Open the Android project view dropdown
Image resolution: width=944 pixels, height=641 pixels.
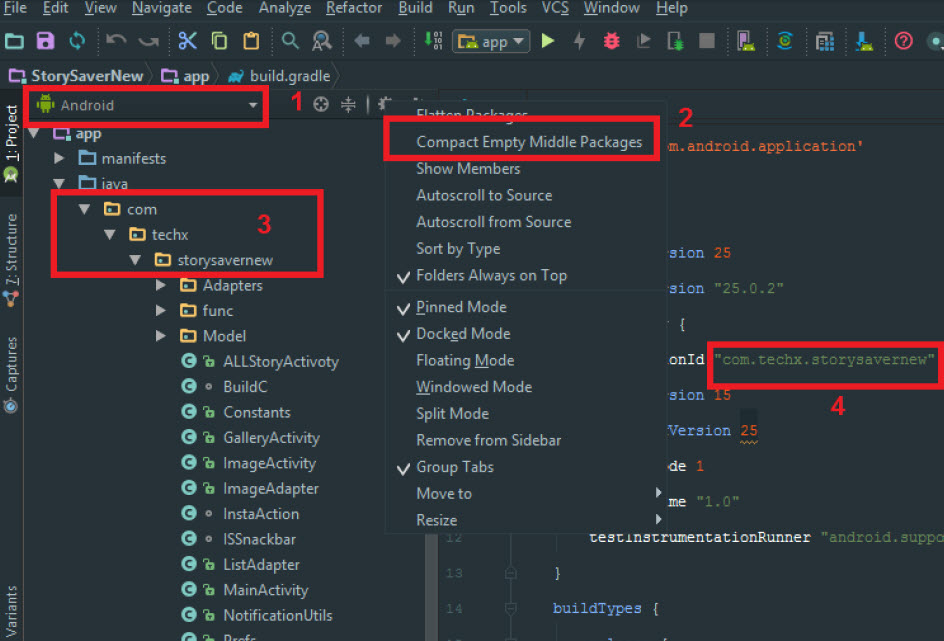[x=146, y=105]
